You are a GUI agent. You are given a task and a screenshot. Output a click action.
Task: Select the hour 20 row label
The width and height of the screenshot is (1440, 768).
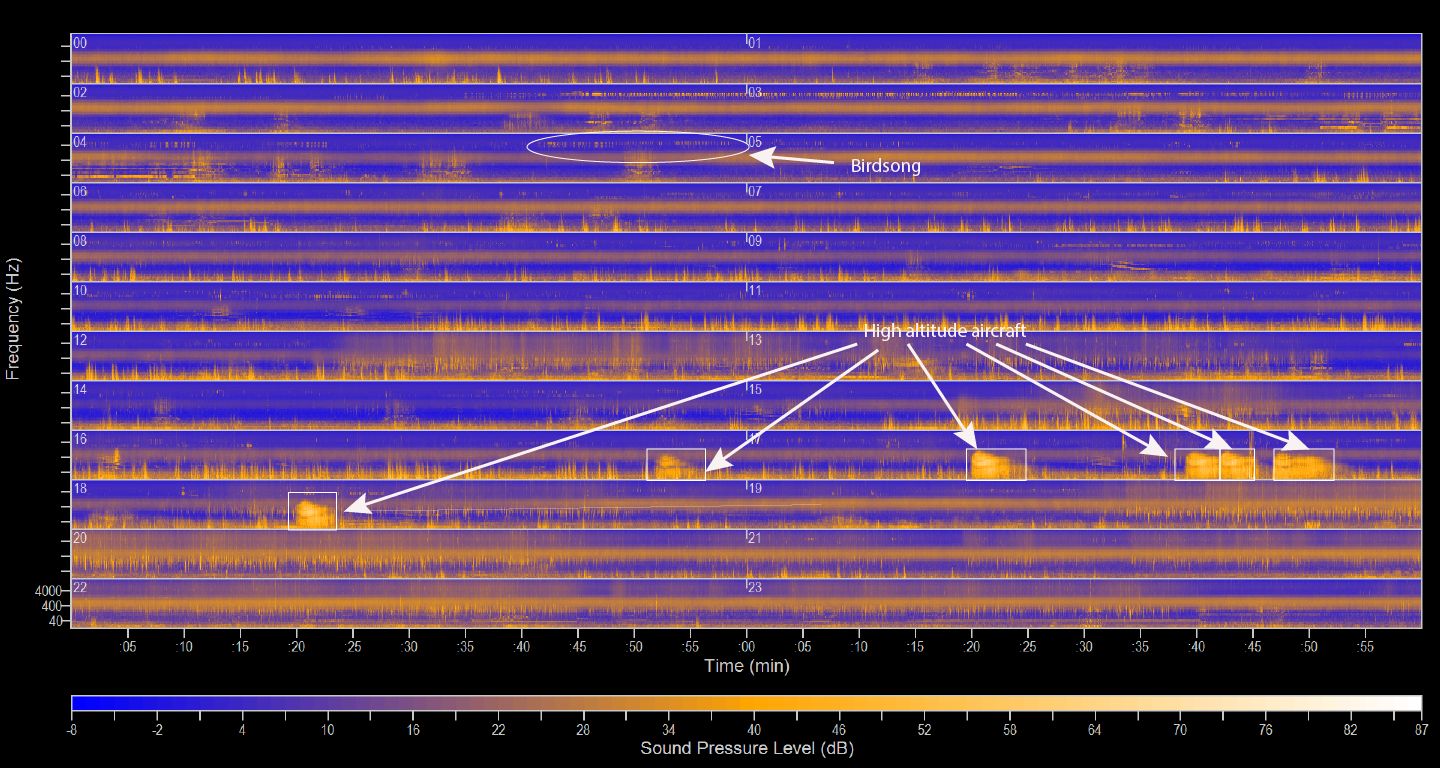click(x=80, y=538)
